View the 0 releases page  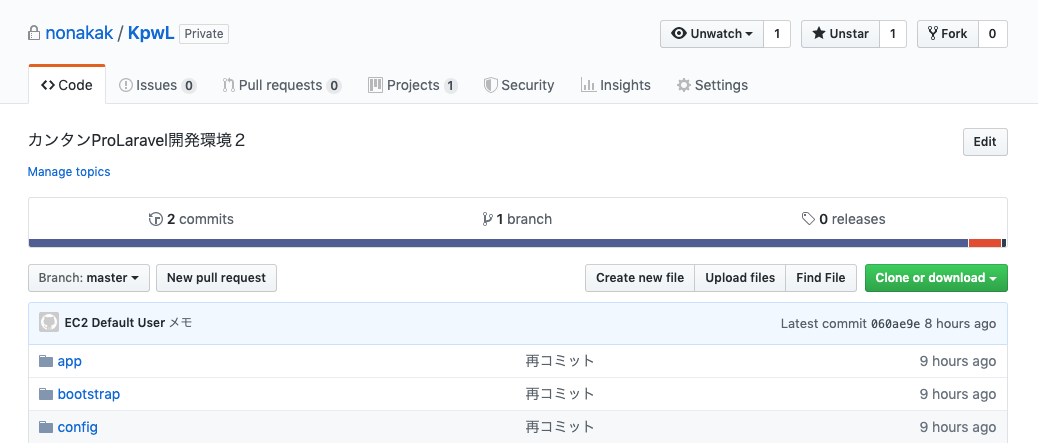pyautogui.click(x=843, y=219)
